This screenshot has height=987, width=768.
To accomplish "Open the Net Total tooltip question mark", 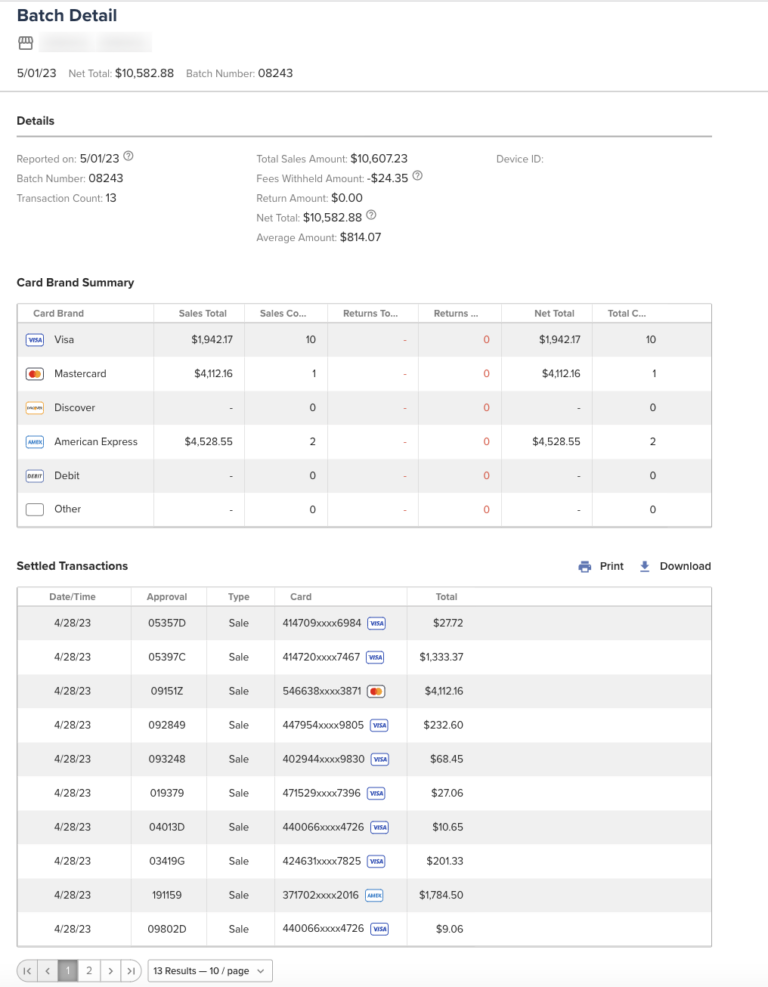I will tap(370, 216).
